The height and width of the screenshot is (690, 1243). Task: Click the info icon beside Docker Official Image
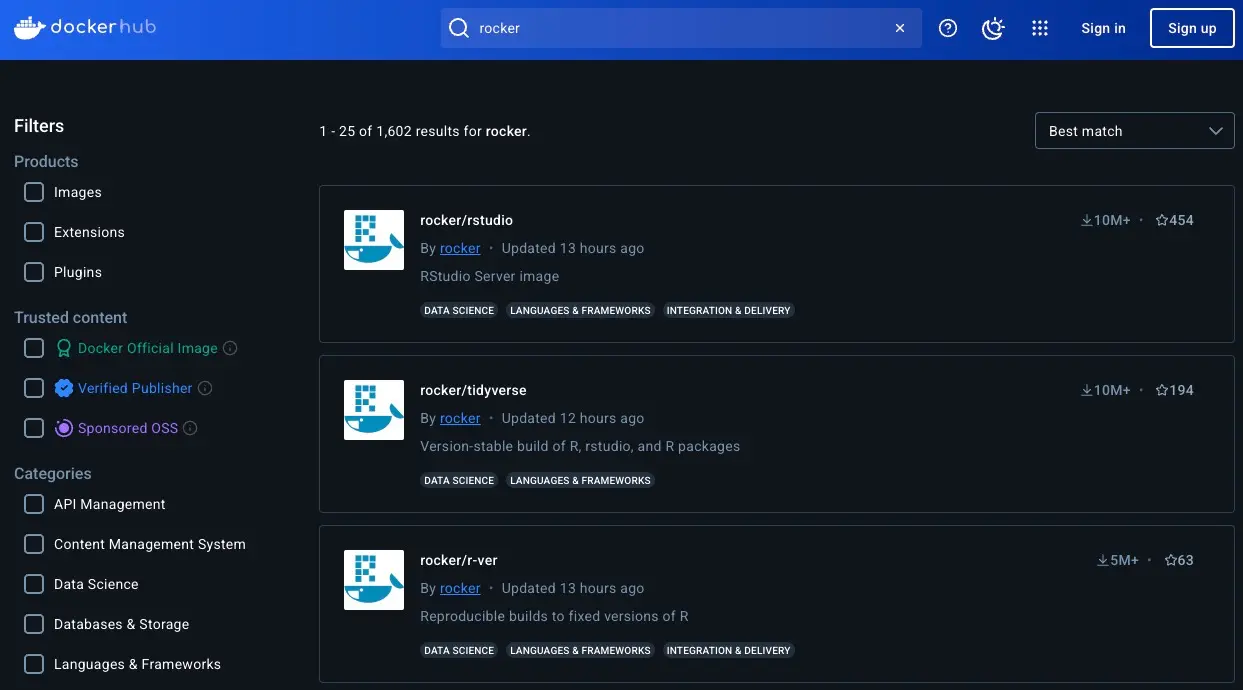(x=230, y=348)
